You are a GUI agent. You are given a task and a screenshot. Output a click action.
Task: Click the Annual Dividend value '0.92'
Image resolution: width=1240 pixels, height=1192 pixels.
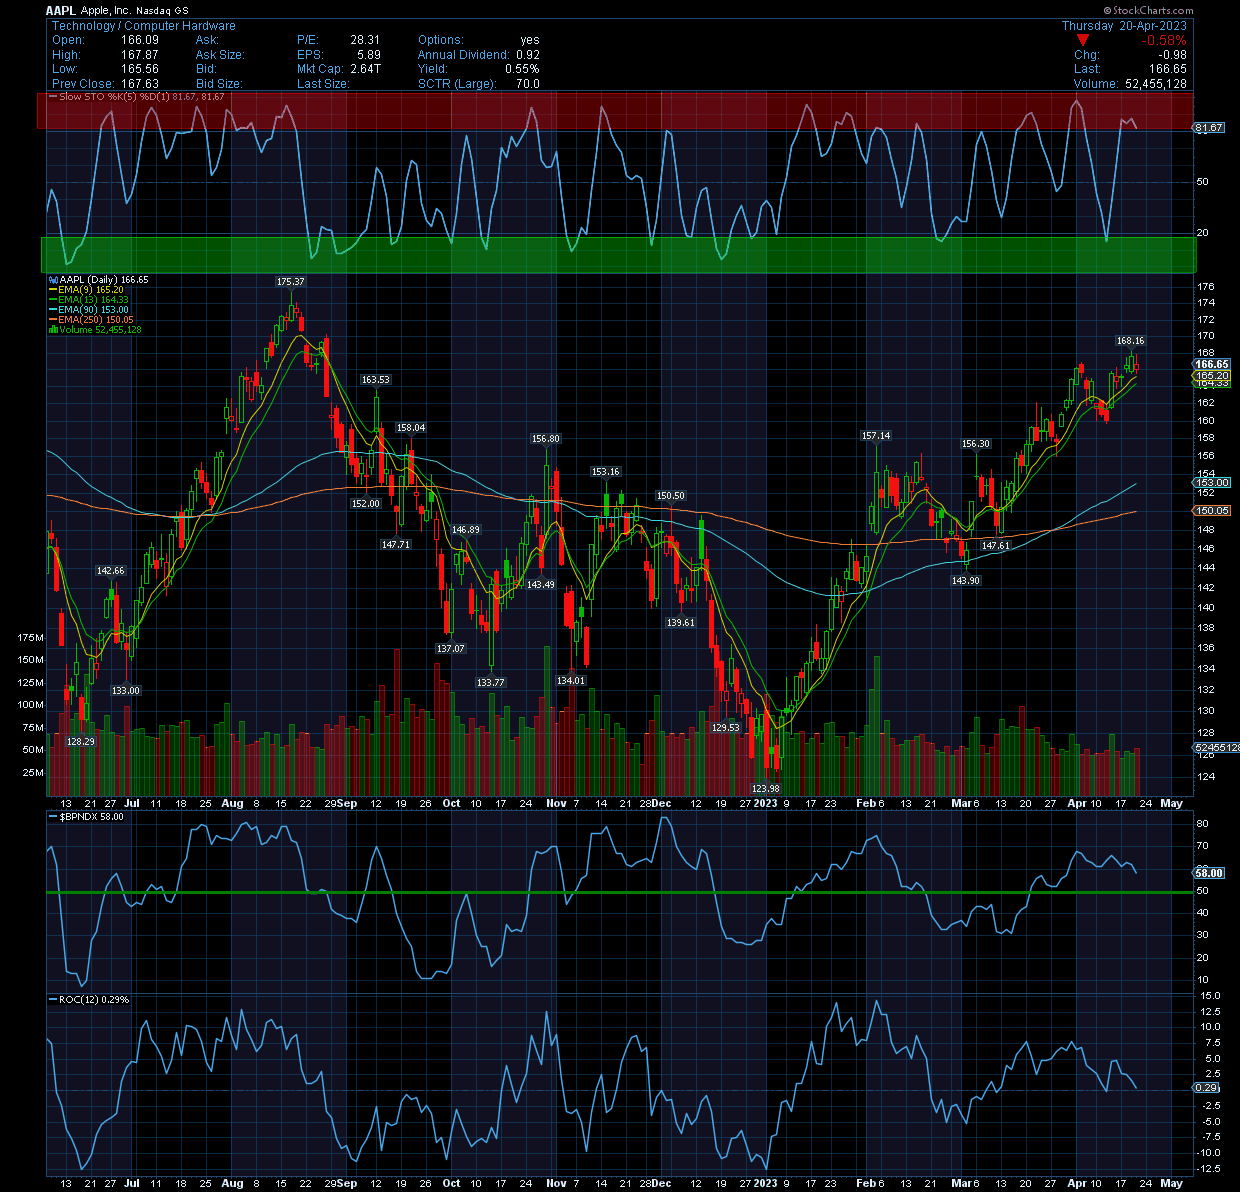(x=527, y=54)
